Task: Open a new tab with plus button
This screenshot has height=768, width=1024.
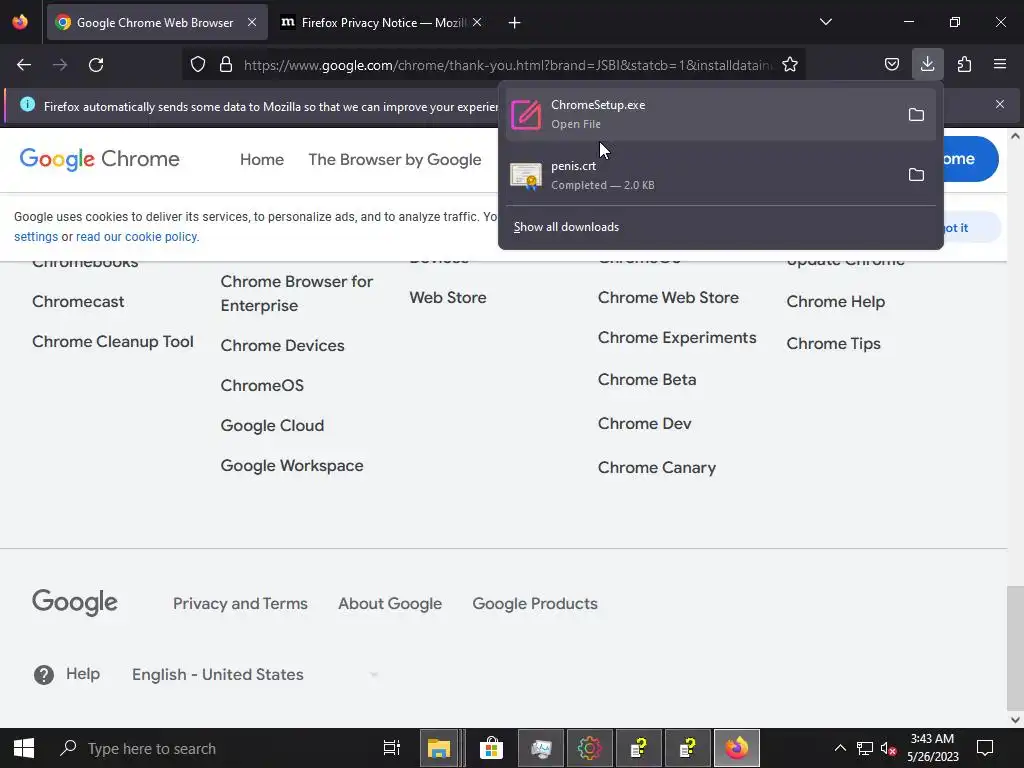Action: (x=514, y=23)
